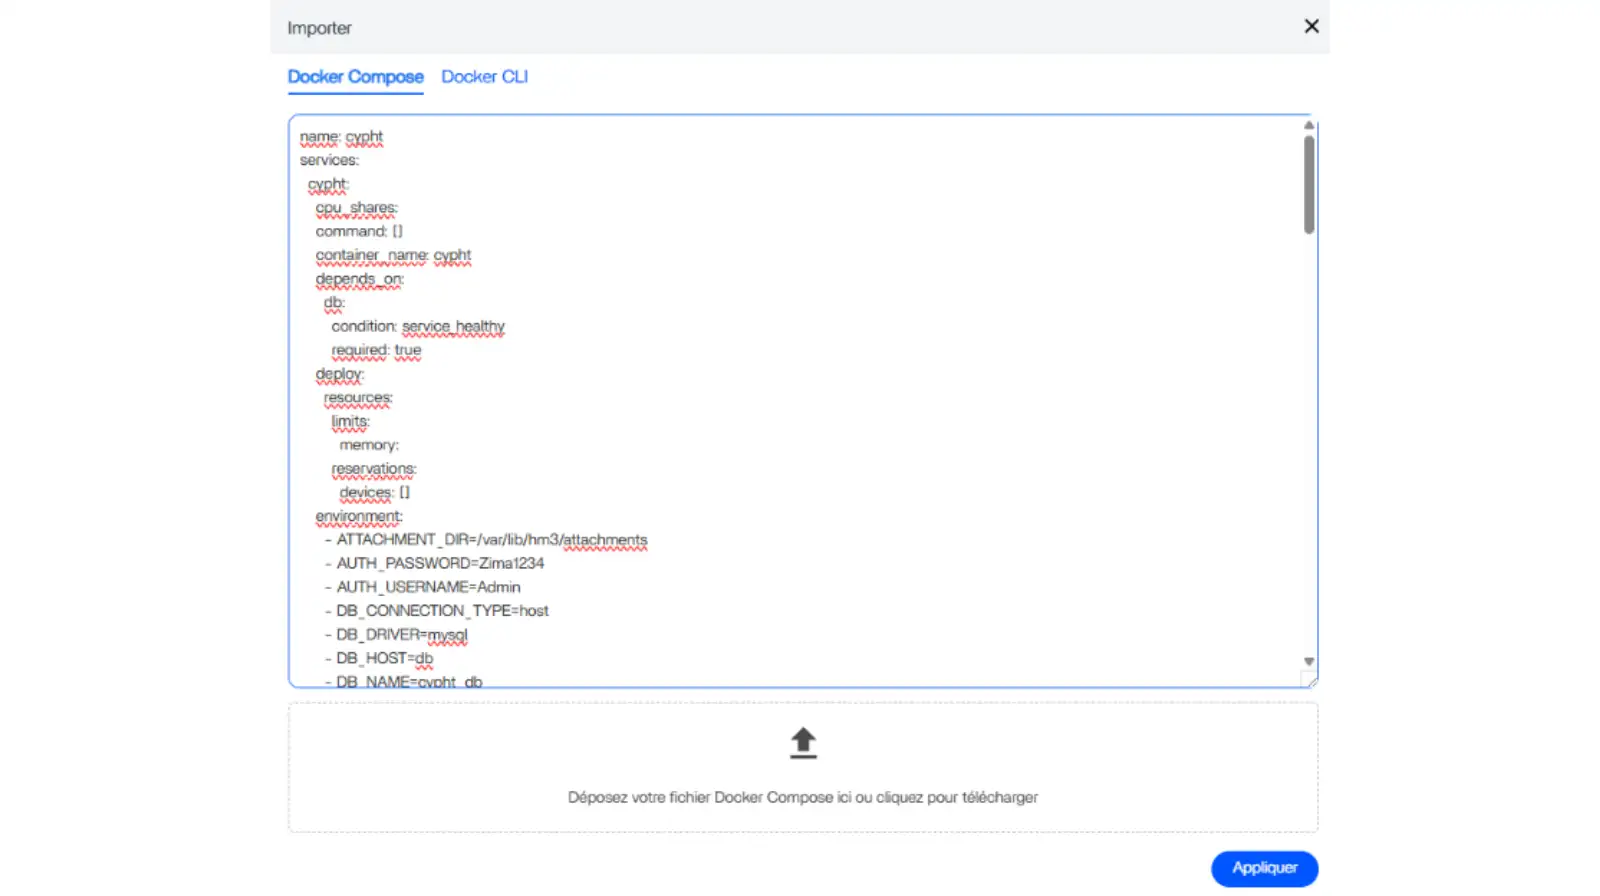
Task: Click the scrollbar down arrow in editor
Action: [1308, 662]
